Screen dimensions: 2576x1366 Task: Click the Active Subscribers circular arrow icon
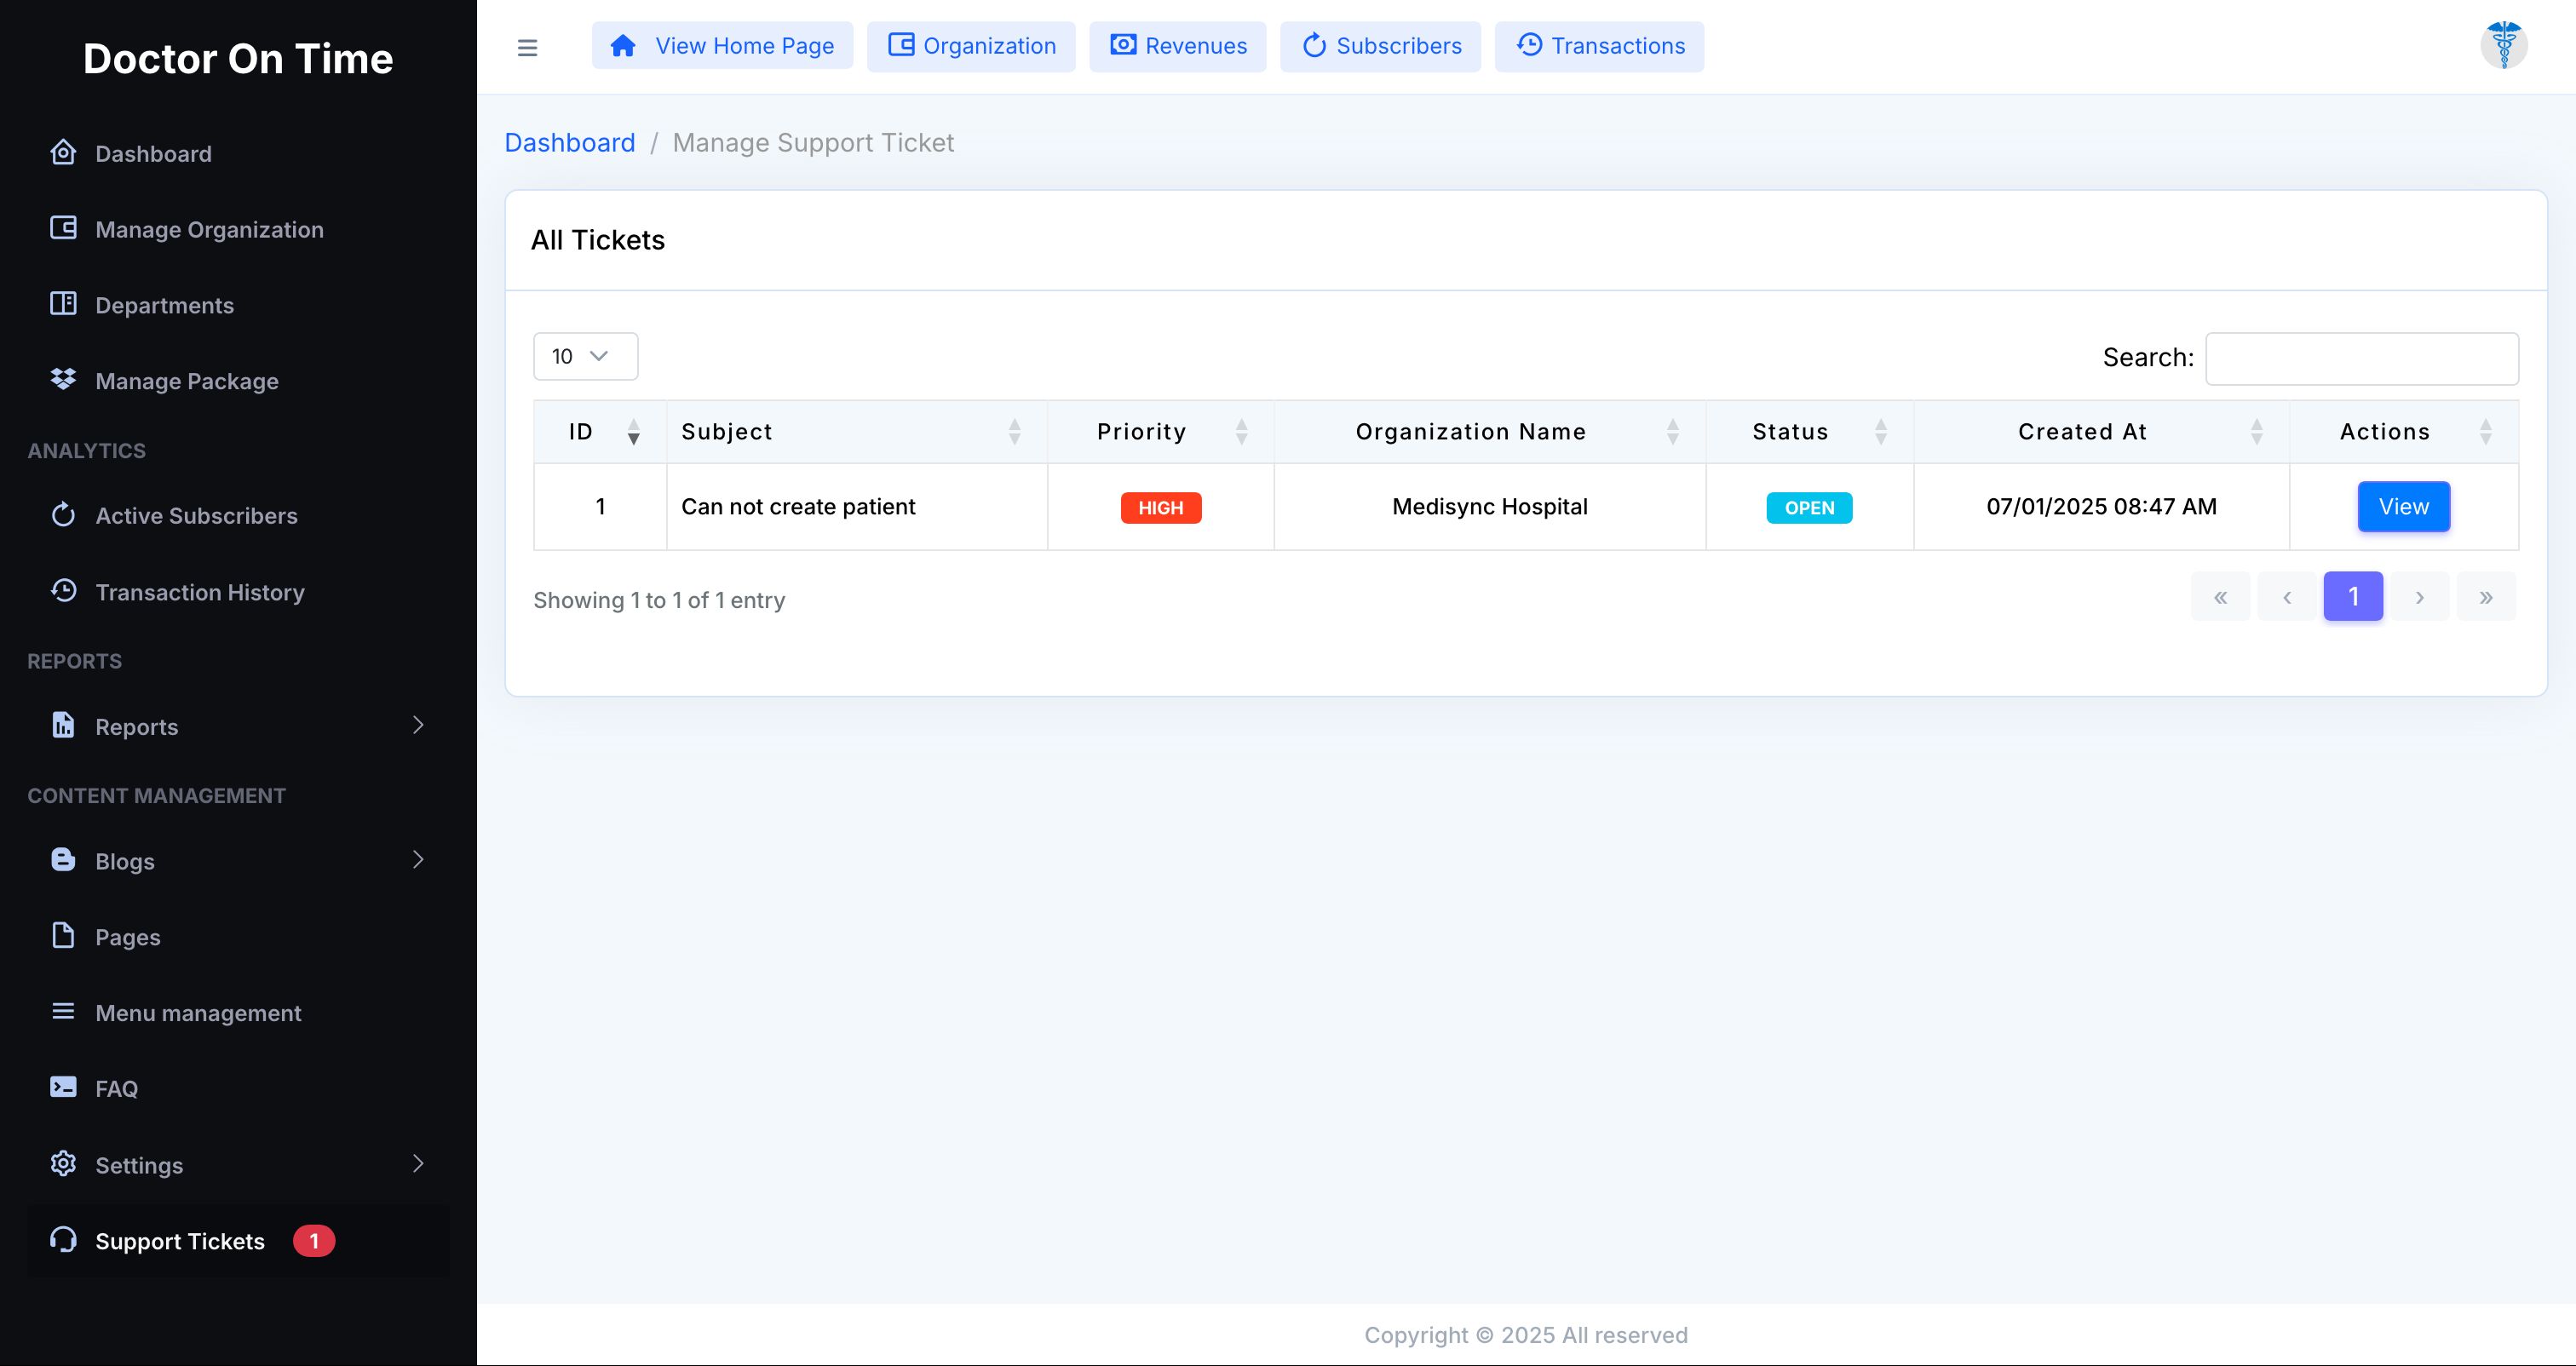coord(63,515)
